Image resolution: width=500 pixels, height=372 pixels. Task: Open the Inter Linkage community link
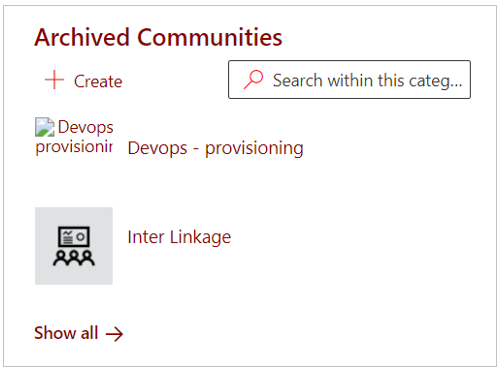coord(179,237)
